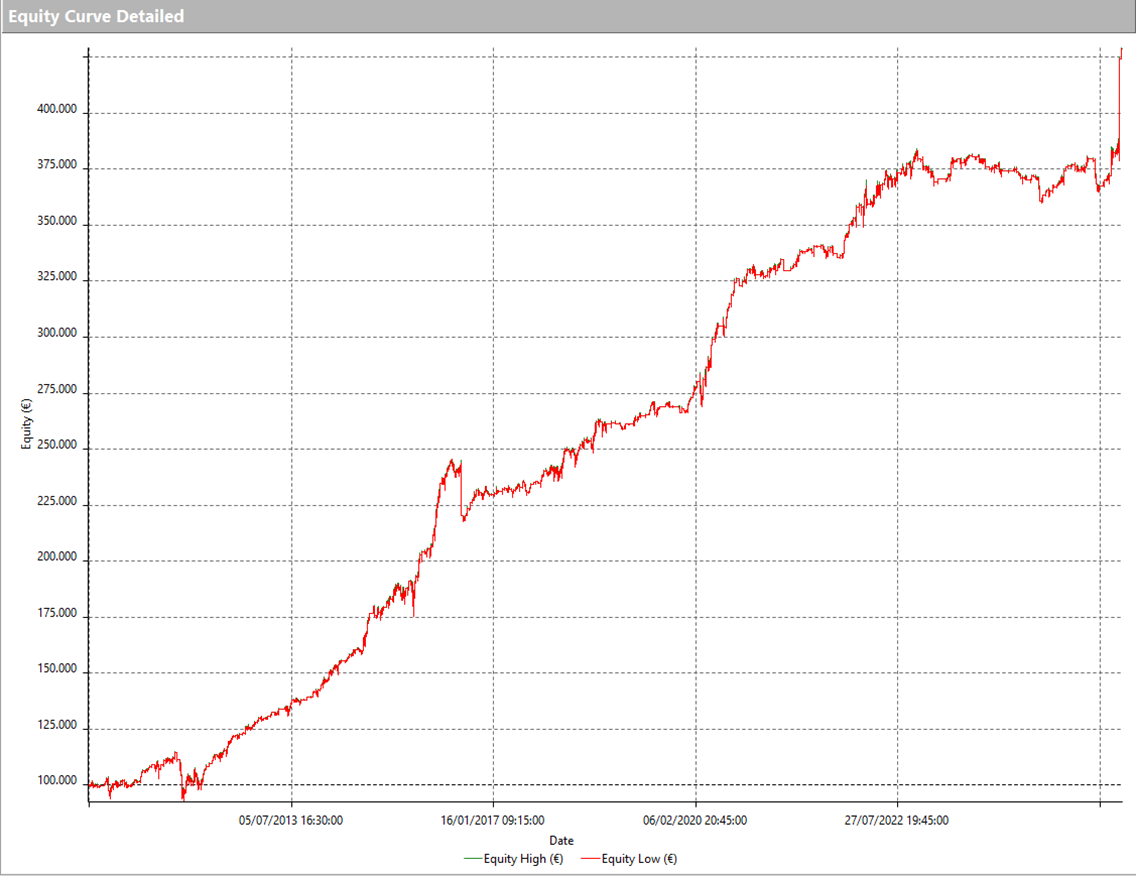
Task: Select the Equity High (€) legend label
Action: point(523,858)
